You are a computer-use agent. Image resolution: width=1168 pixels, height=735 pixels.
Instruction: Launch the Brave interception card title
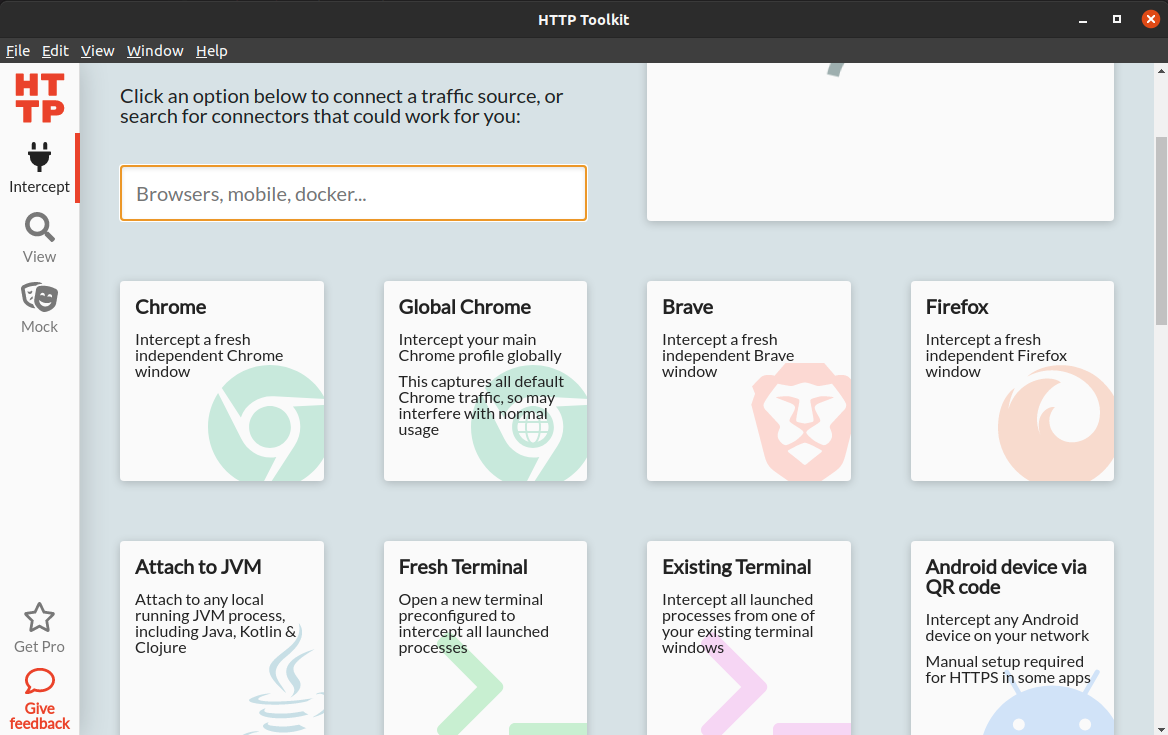(688, 307)
